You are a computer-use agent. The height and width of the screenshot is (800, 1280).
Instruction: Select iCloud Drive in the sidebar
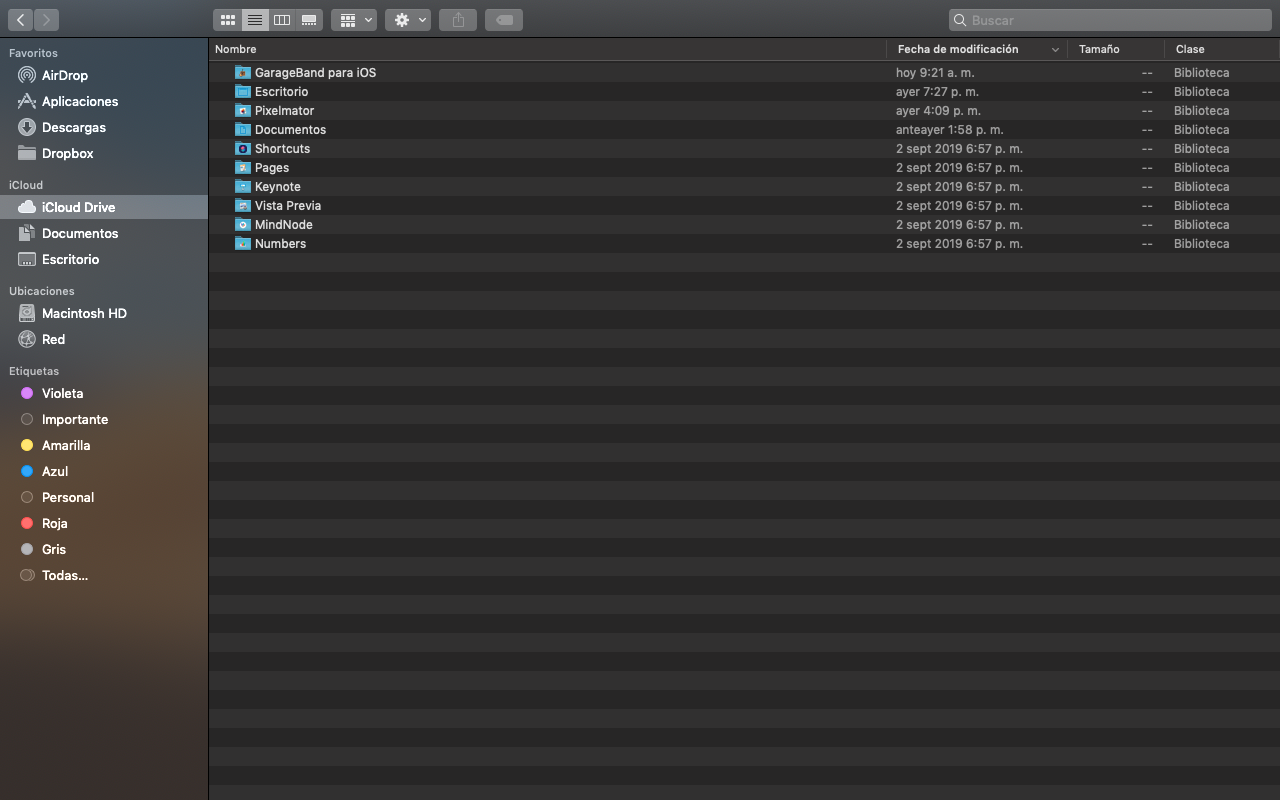coord(104,207)
